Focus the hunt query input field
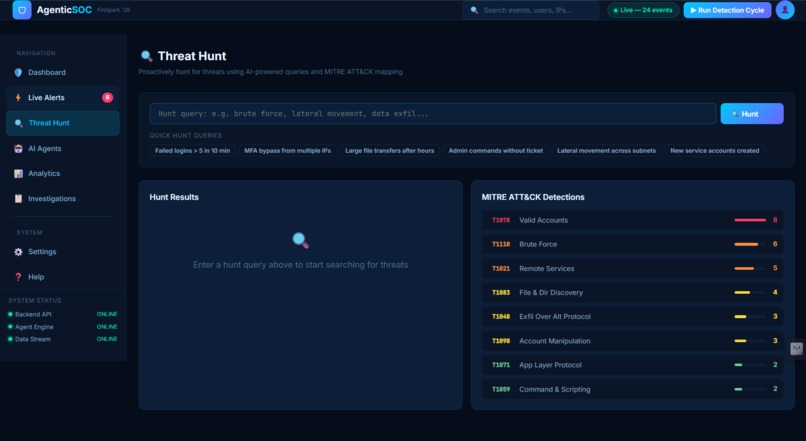 tap(433, 114)
